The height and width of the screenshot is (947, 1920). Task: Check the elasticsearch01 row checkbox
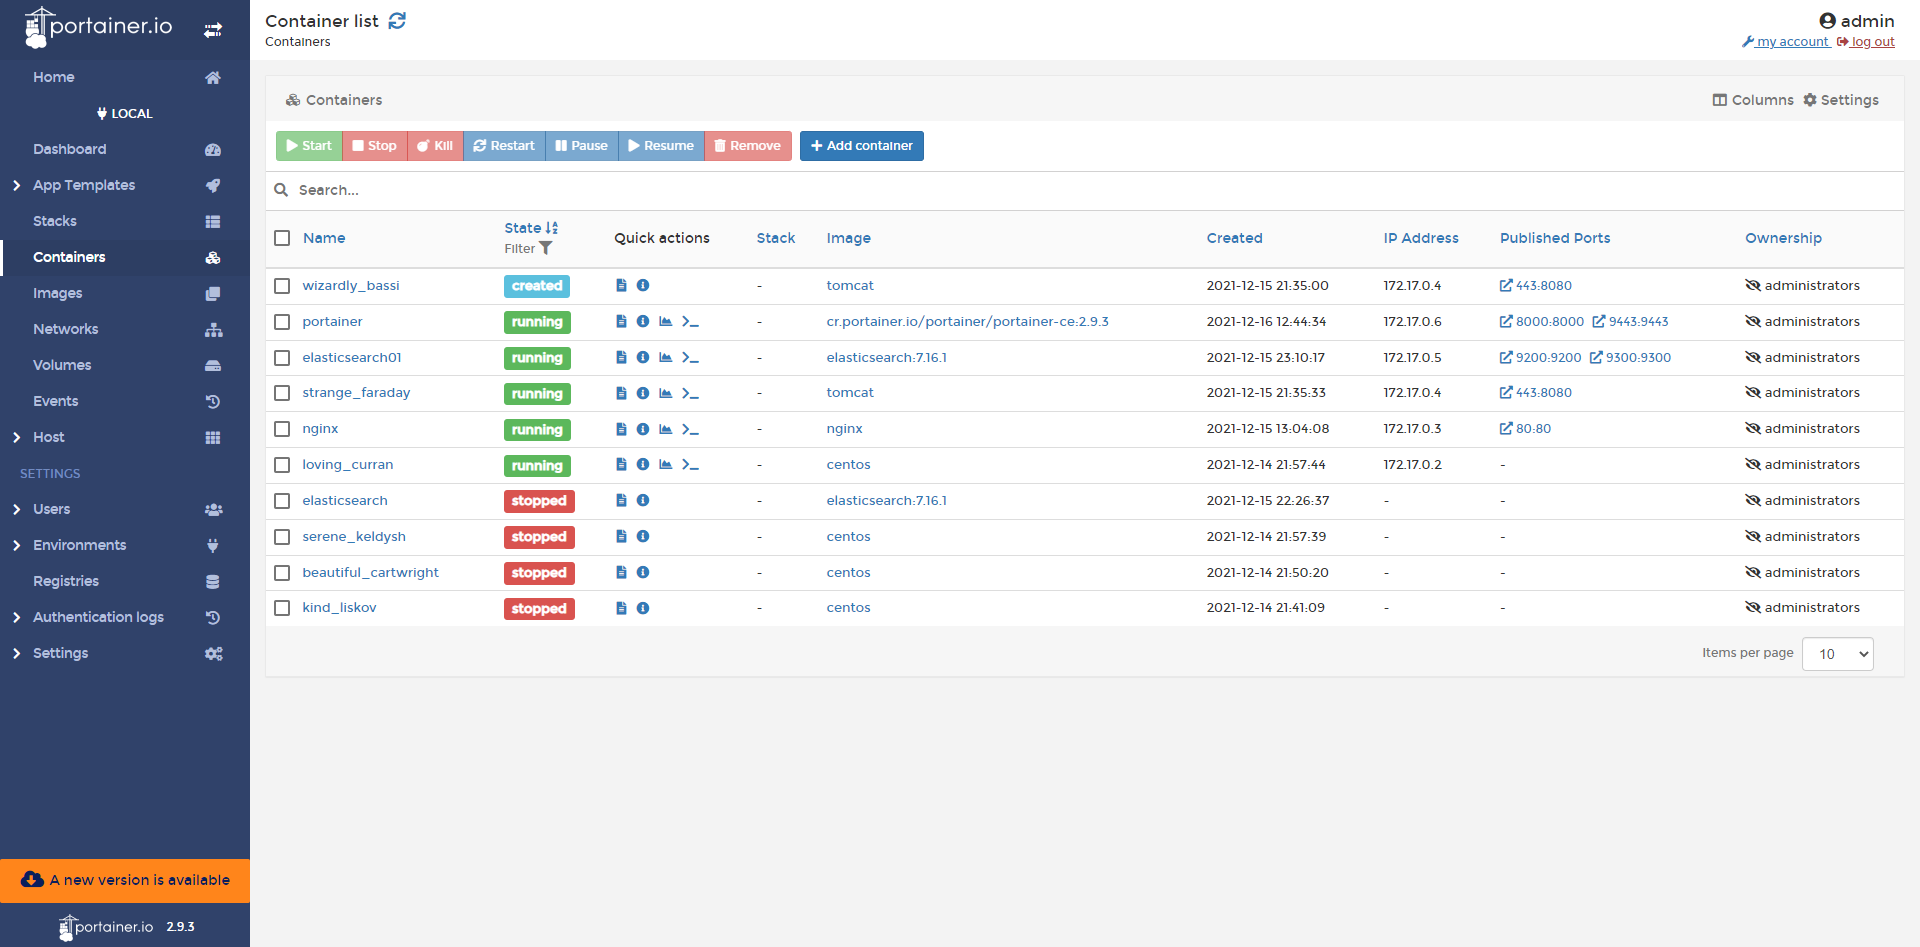pyautogui.click(x=282, y=358)
